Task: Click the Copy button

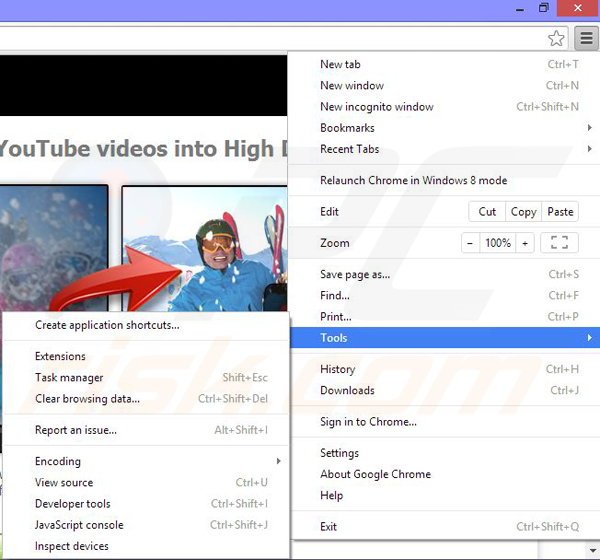Action: tap(523, 212)
